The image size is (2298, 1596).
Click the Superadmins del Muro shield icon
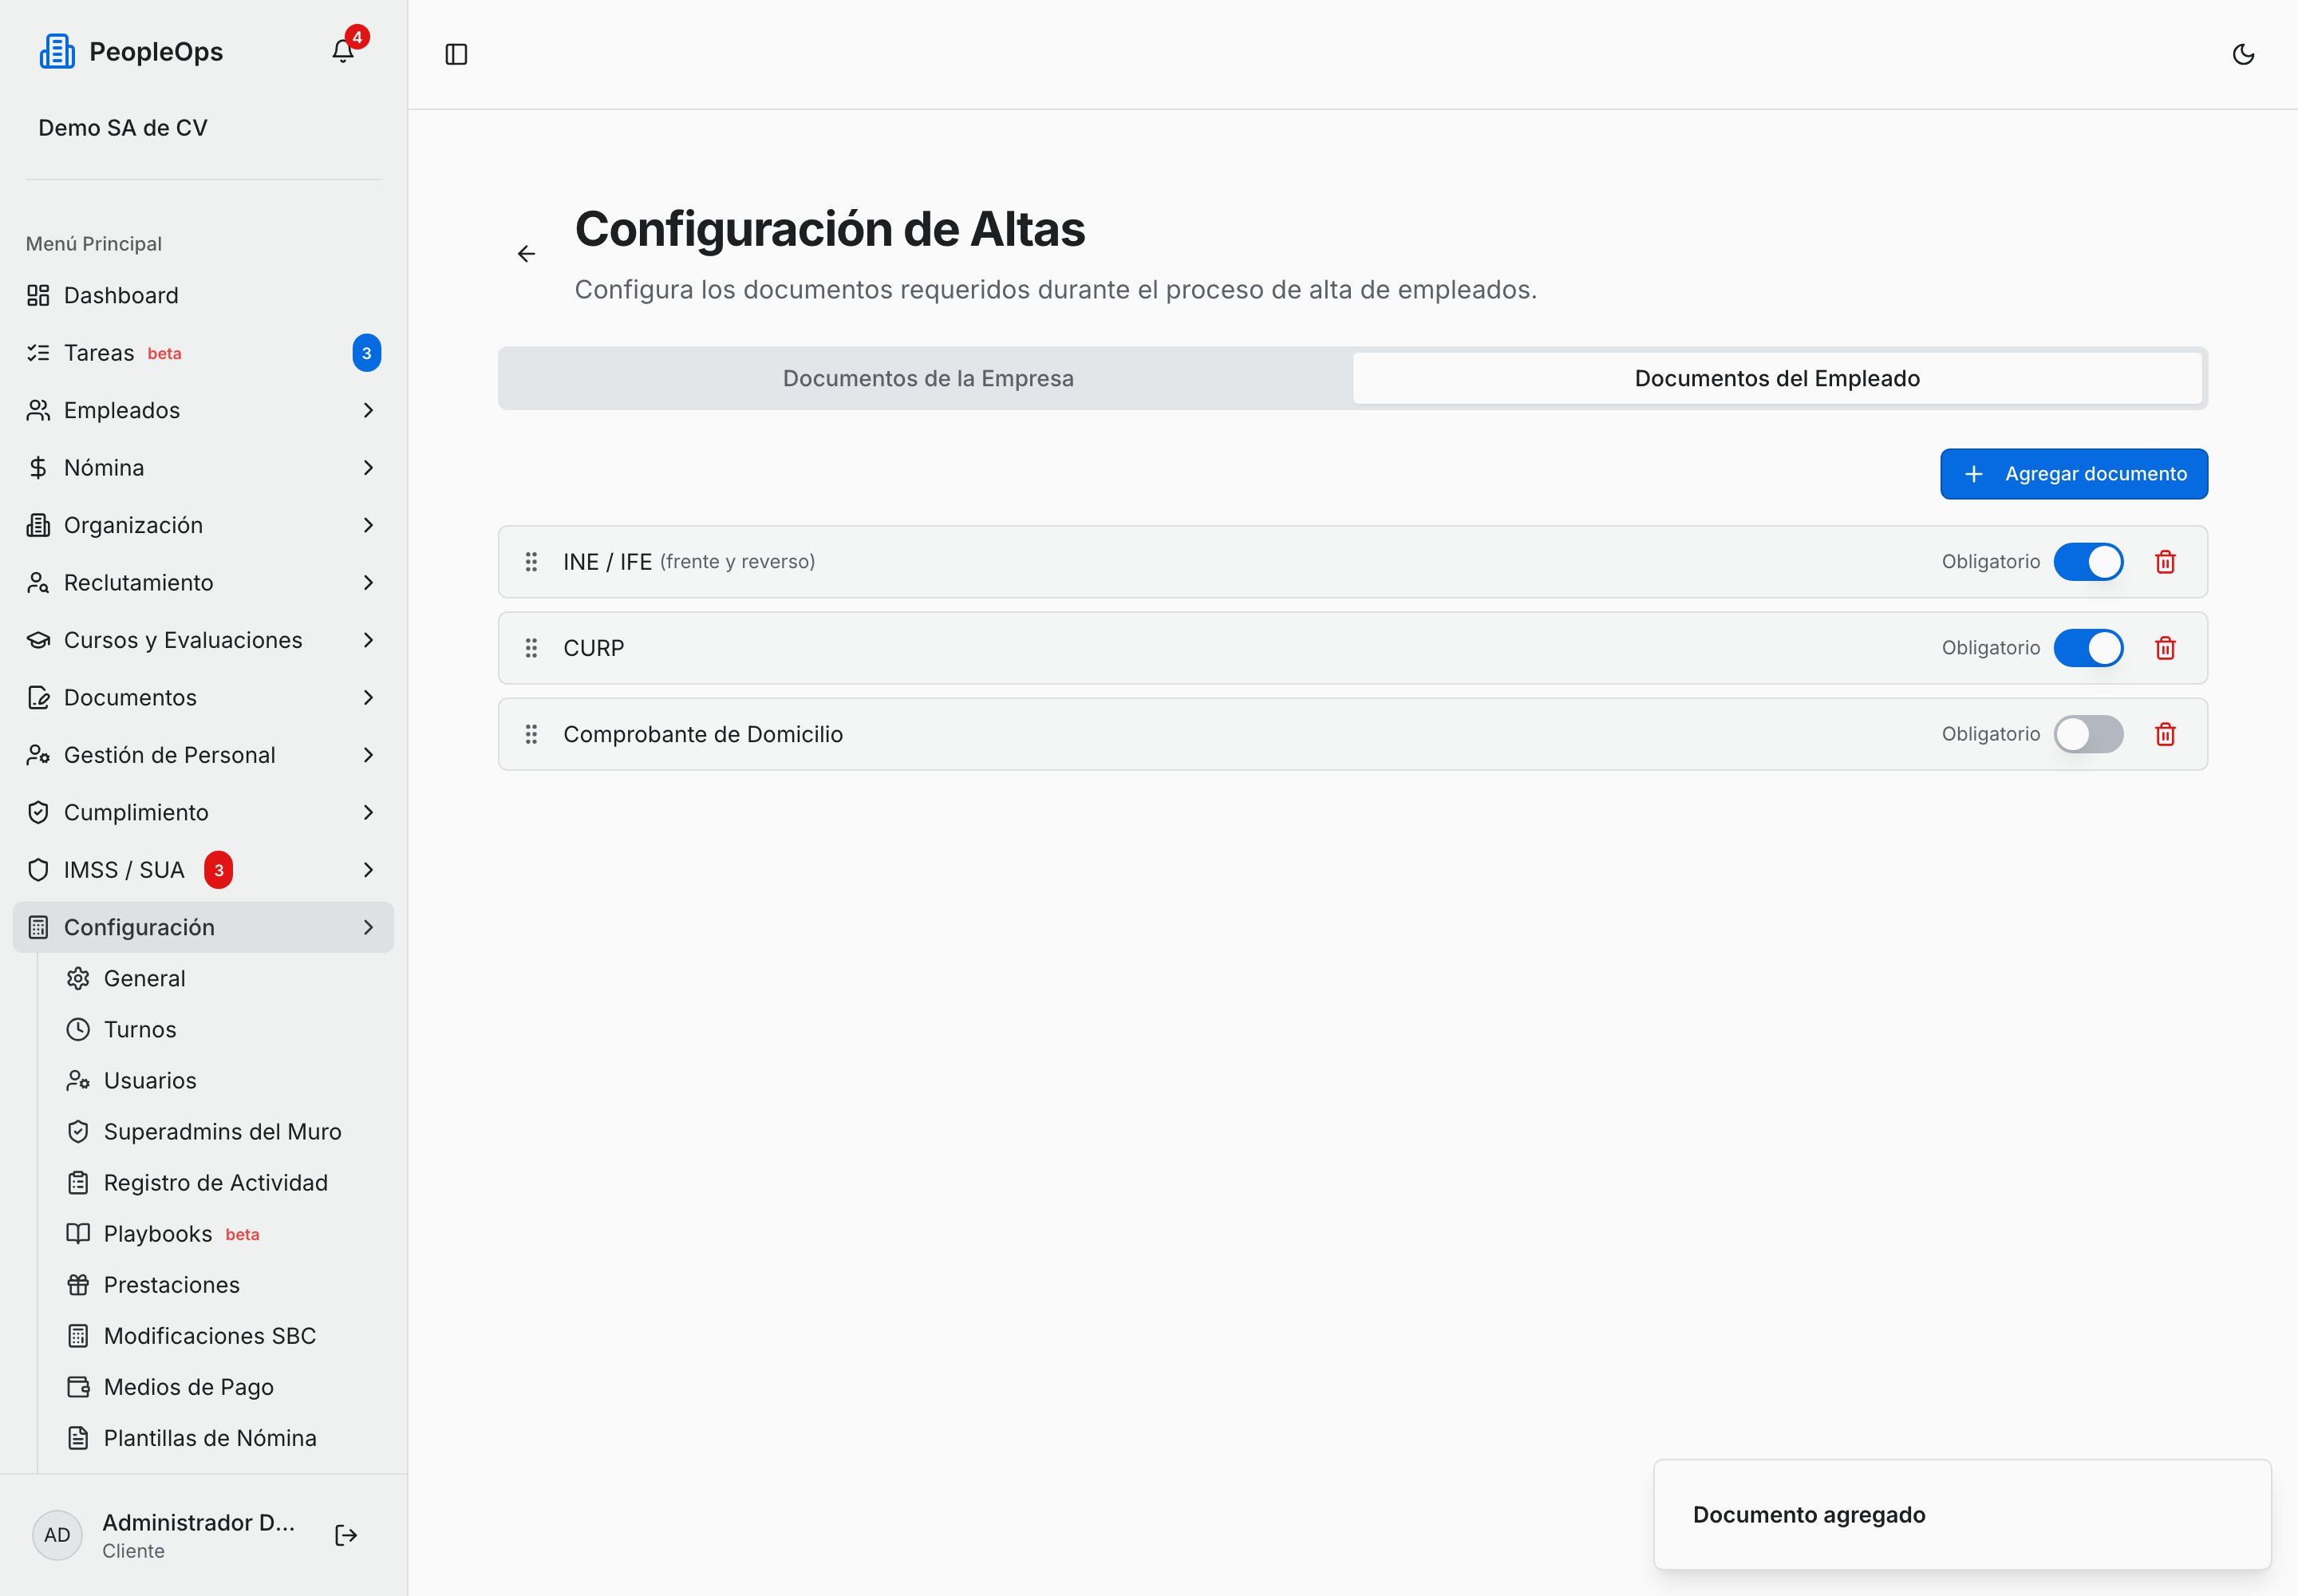78,1131
